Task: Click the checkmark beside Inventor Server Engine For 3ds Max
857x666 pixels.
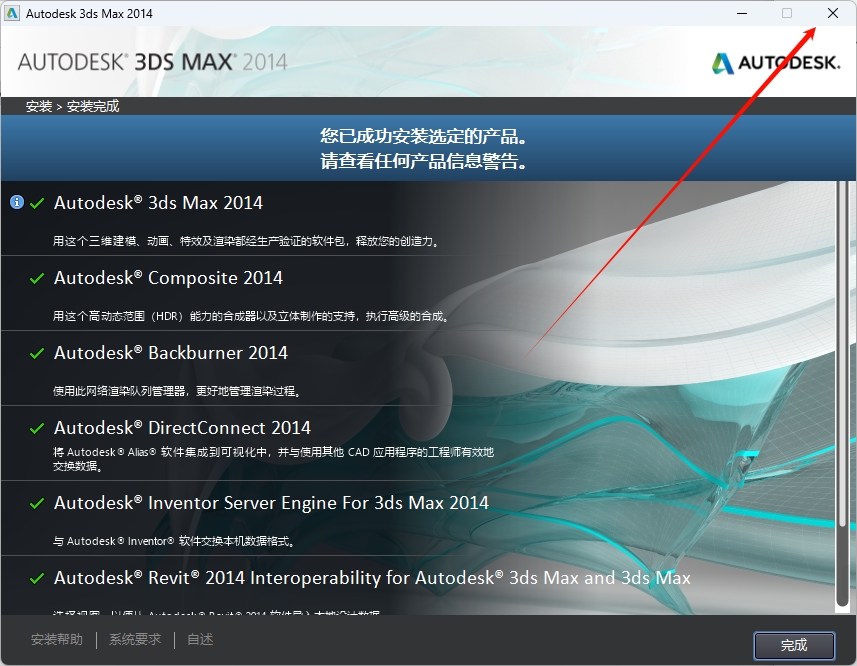Action: click(38, 503)
